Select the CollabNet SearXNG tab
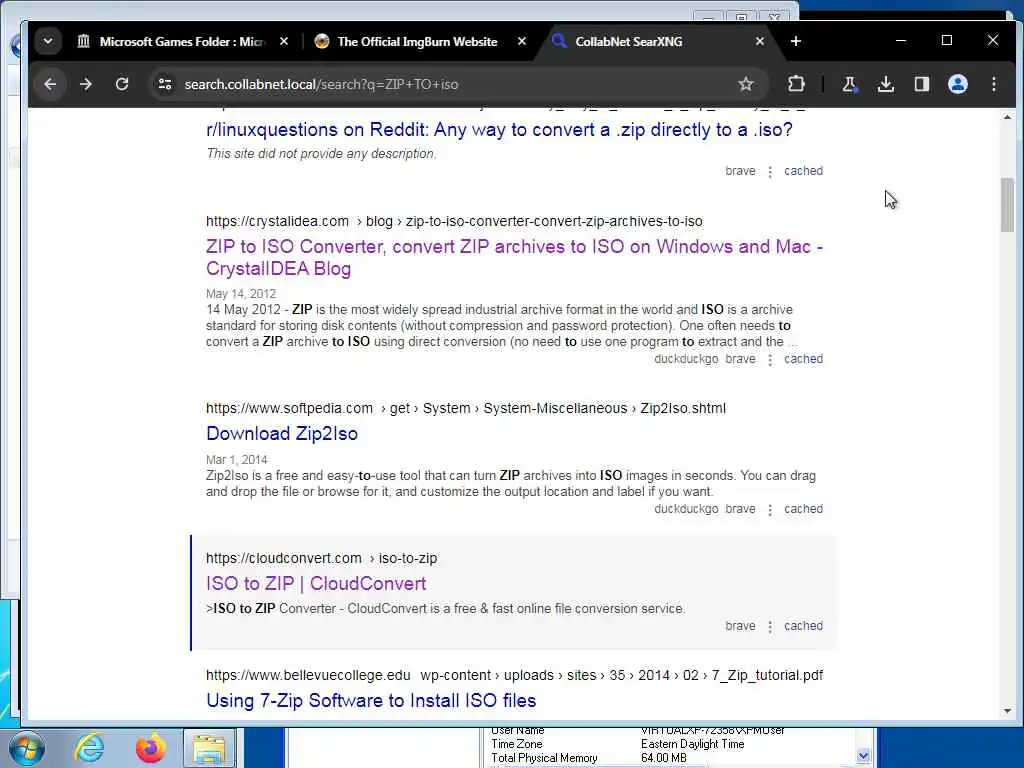 click(x=656, y=41)
